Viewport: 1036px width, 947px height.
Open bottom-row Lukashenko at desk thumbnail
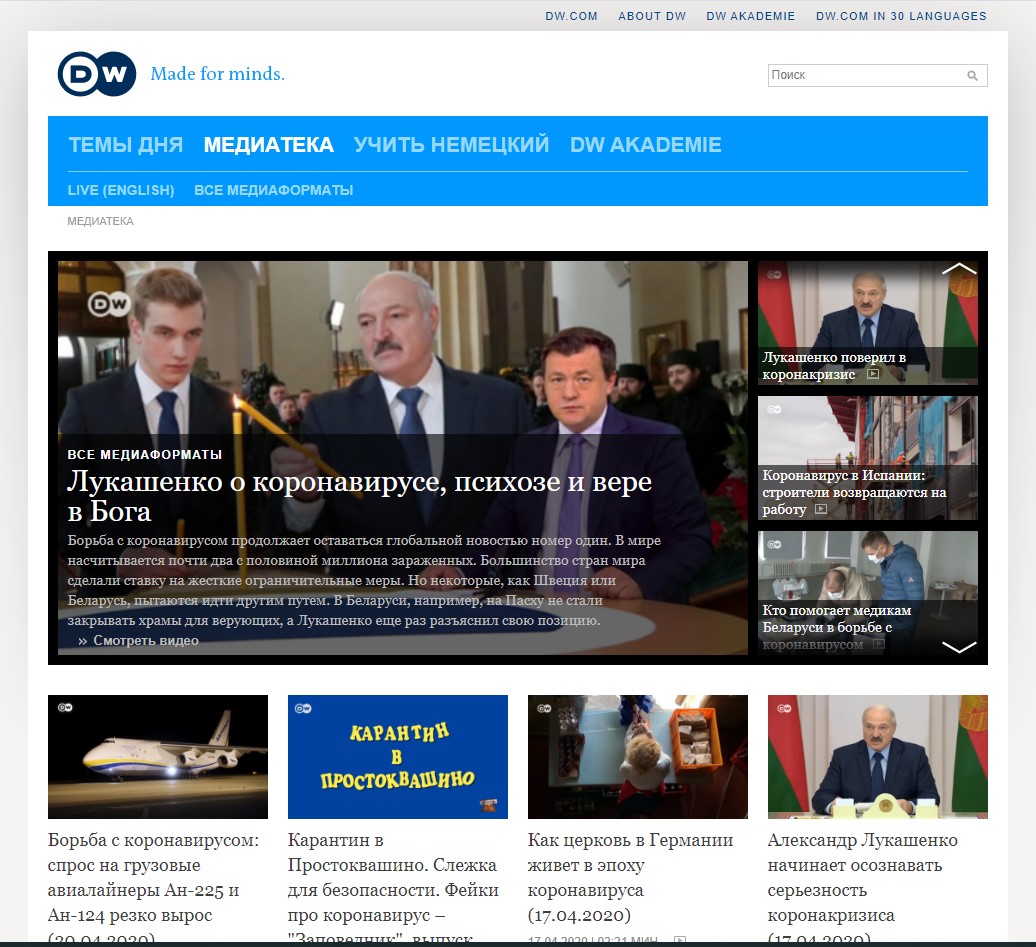click(877, 757)
